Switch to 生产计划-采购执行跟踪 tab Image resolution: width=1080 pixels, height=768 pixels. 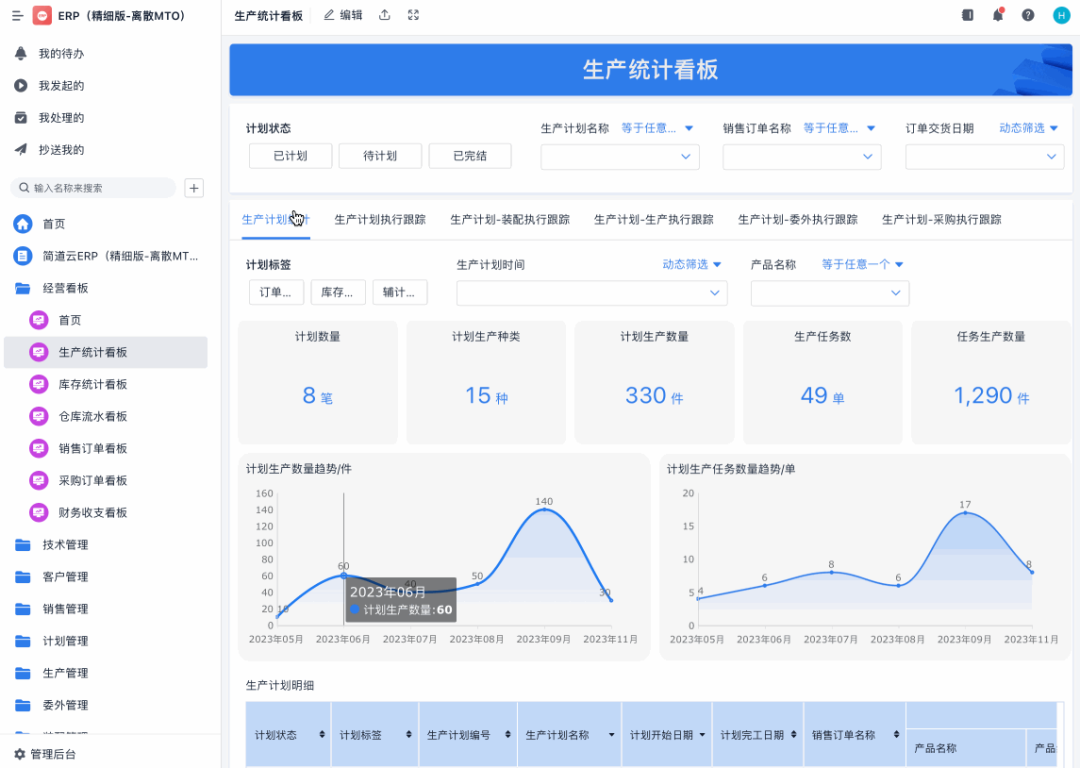942,220
